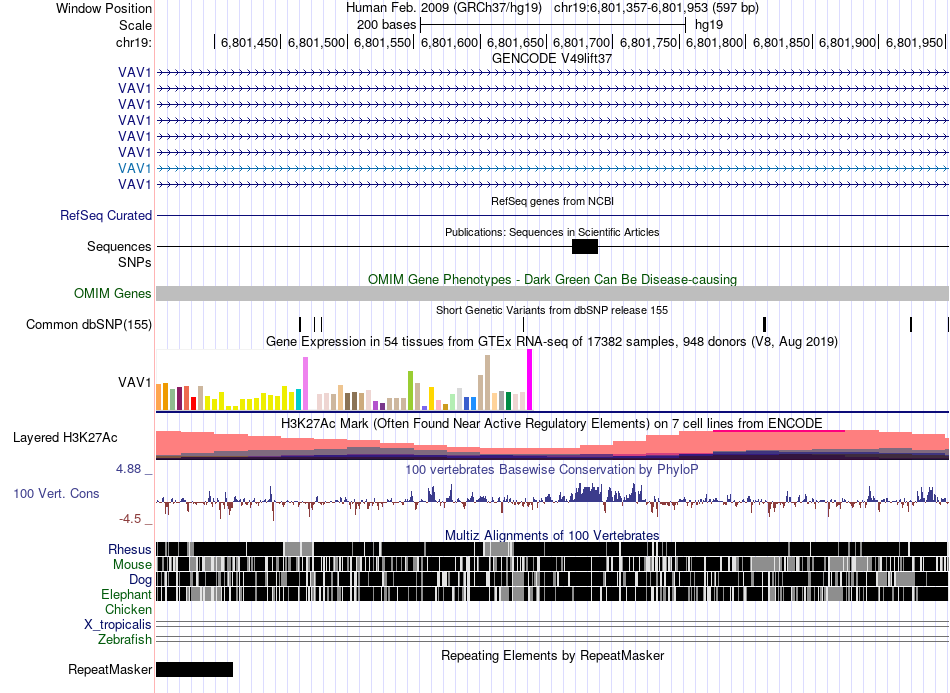
Task: Click the hg19 label beside scale bar
Action: point(709,25)
